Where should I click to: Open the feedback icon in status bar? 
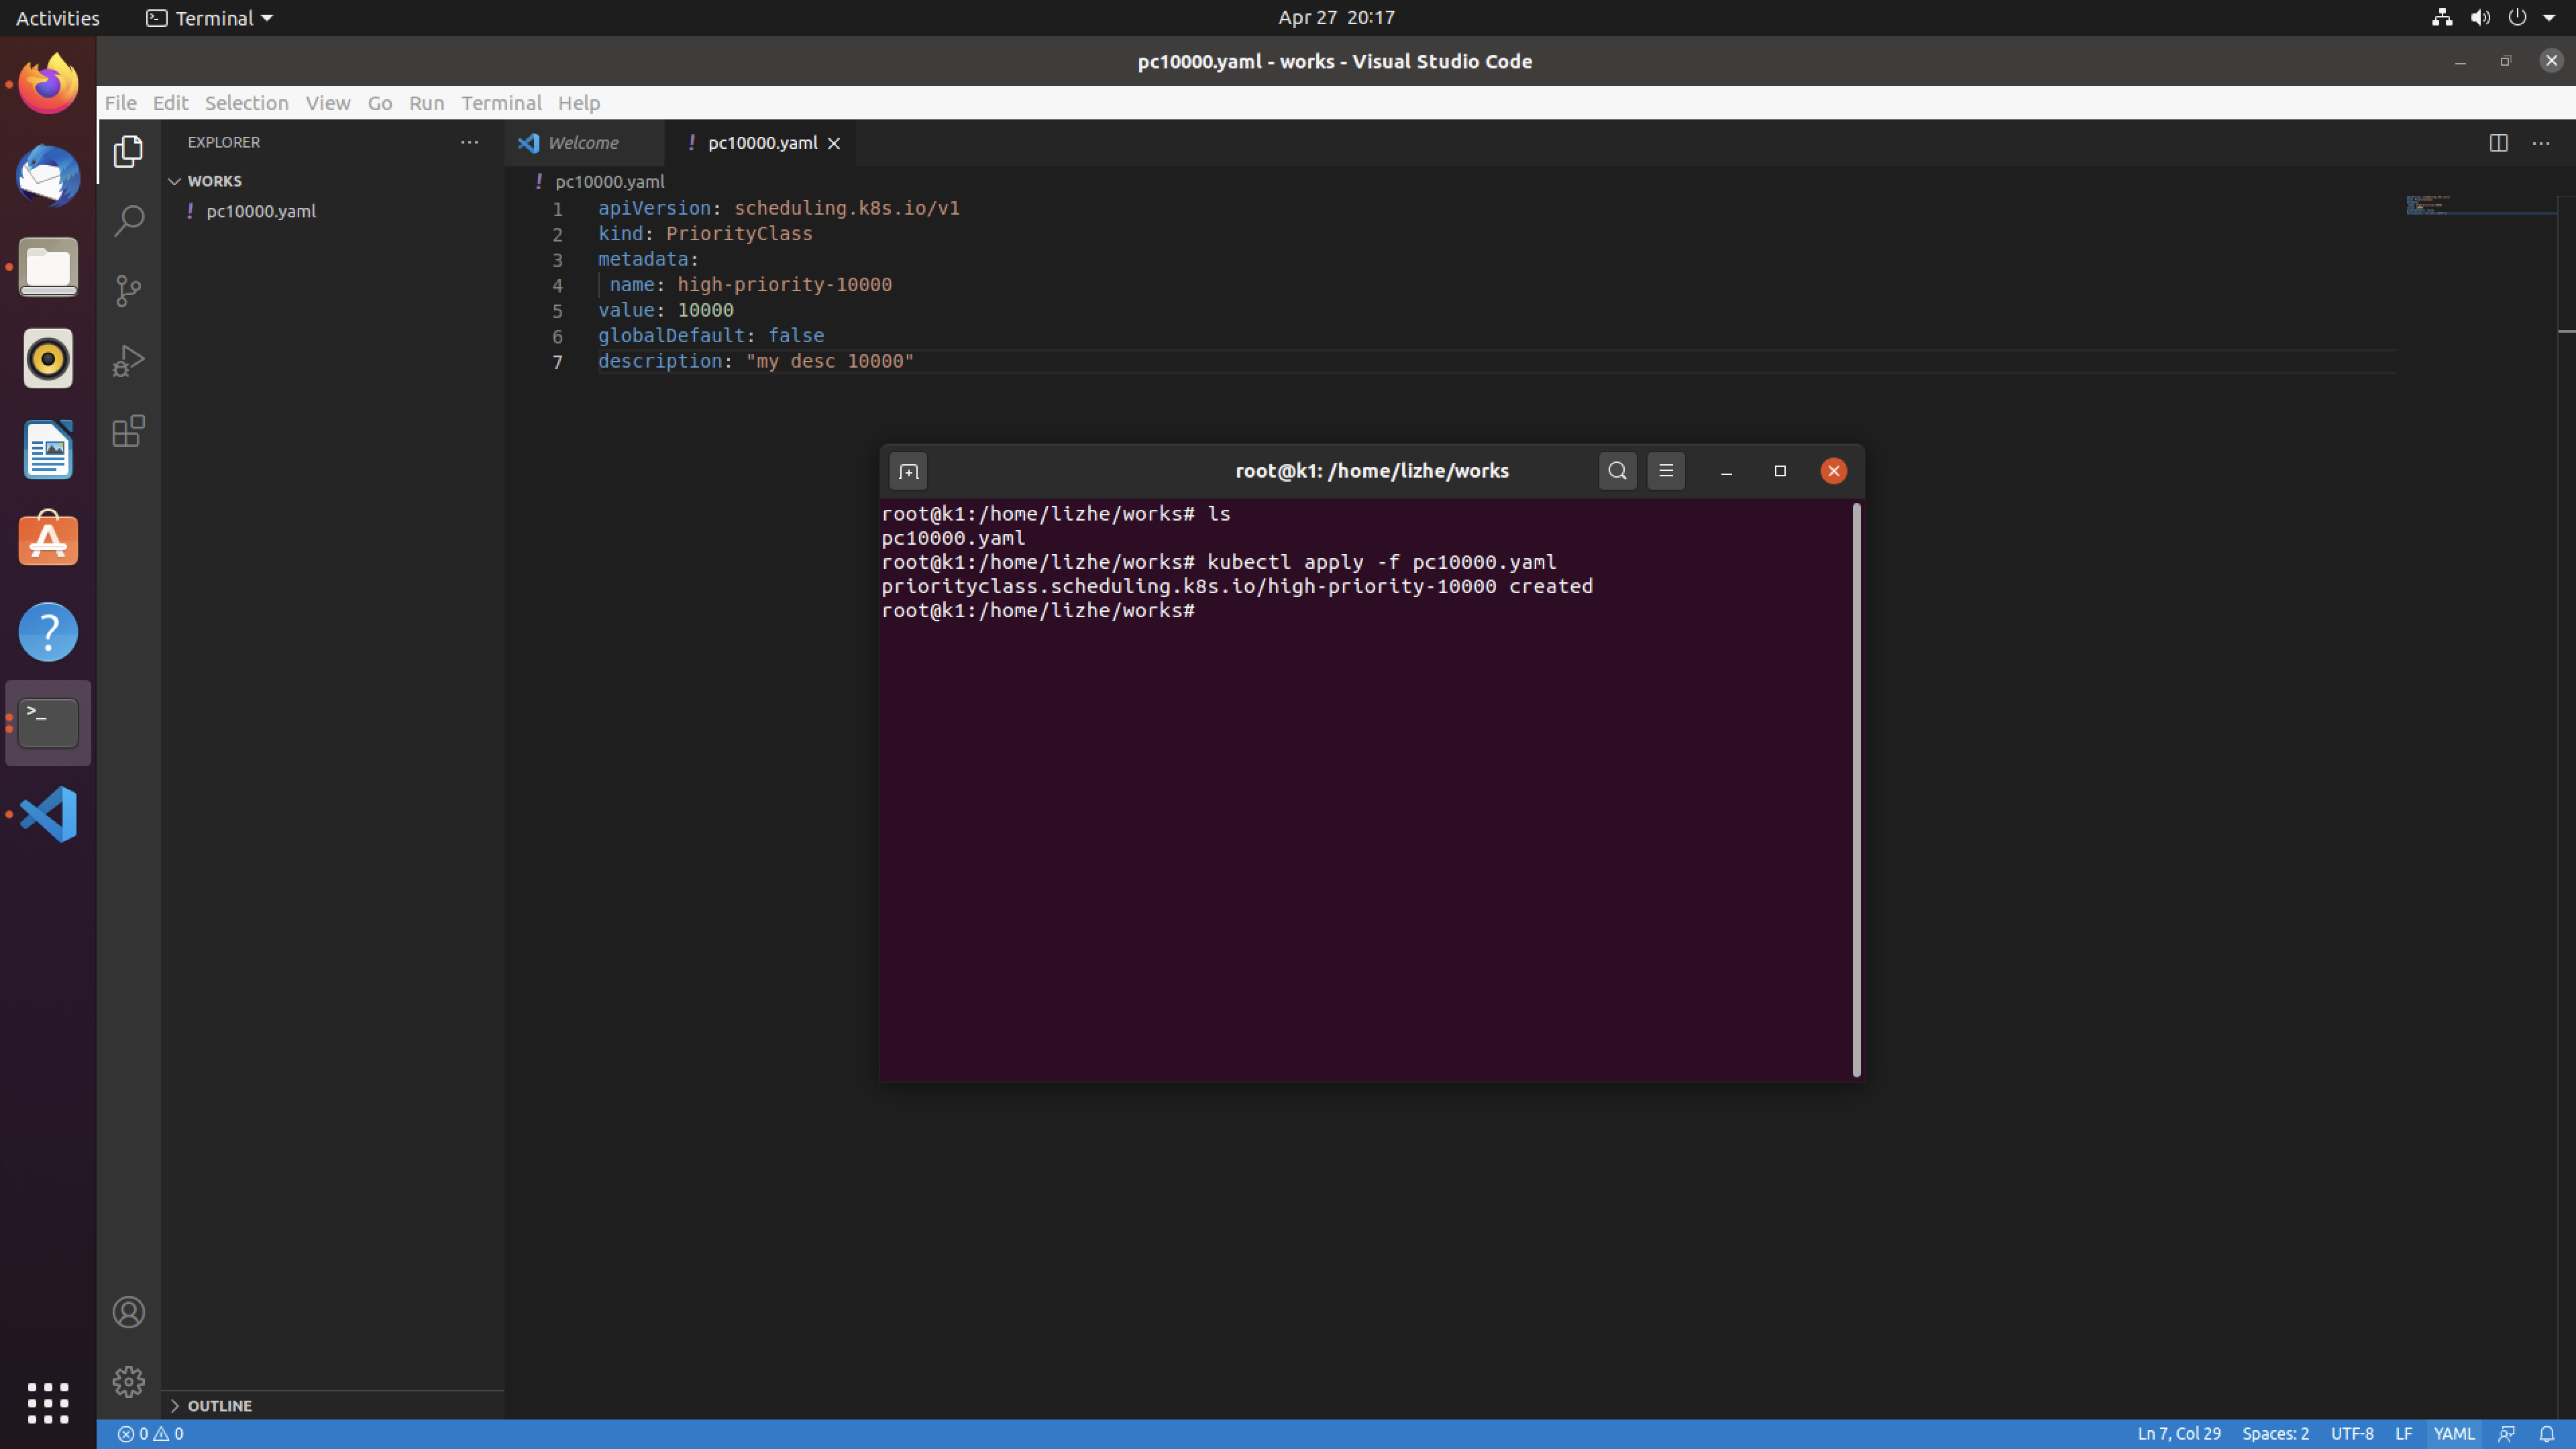pyautogui.click(x=2506, y=1434)
